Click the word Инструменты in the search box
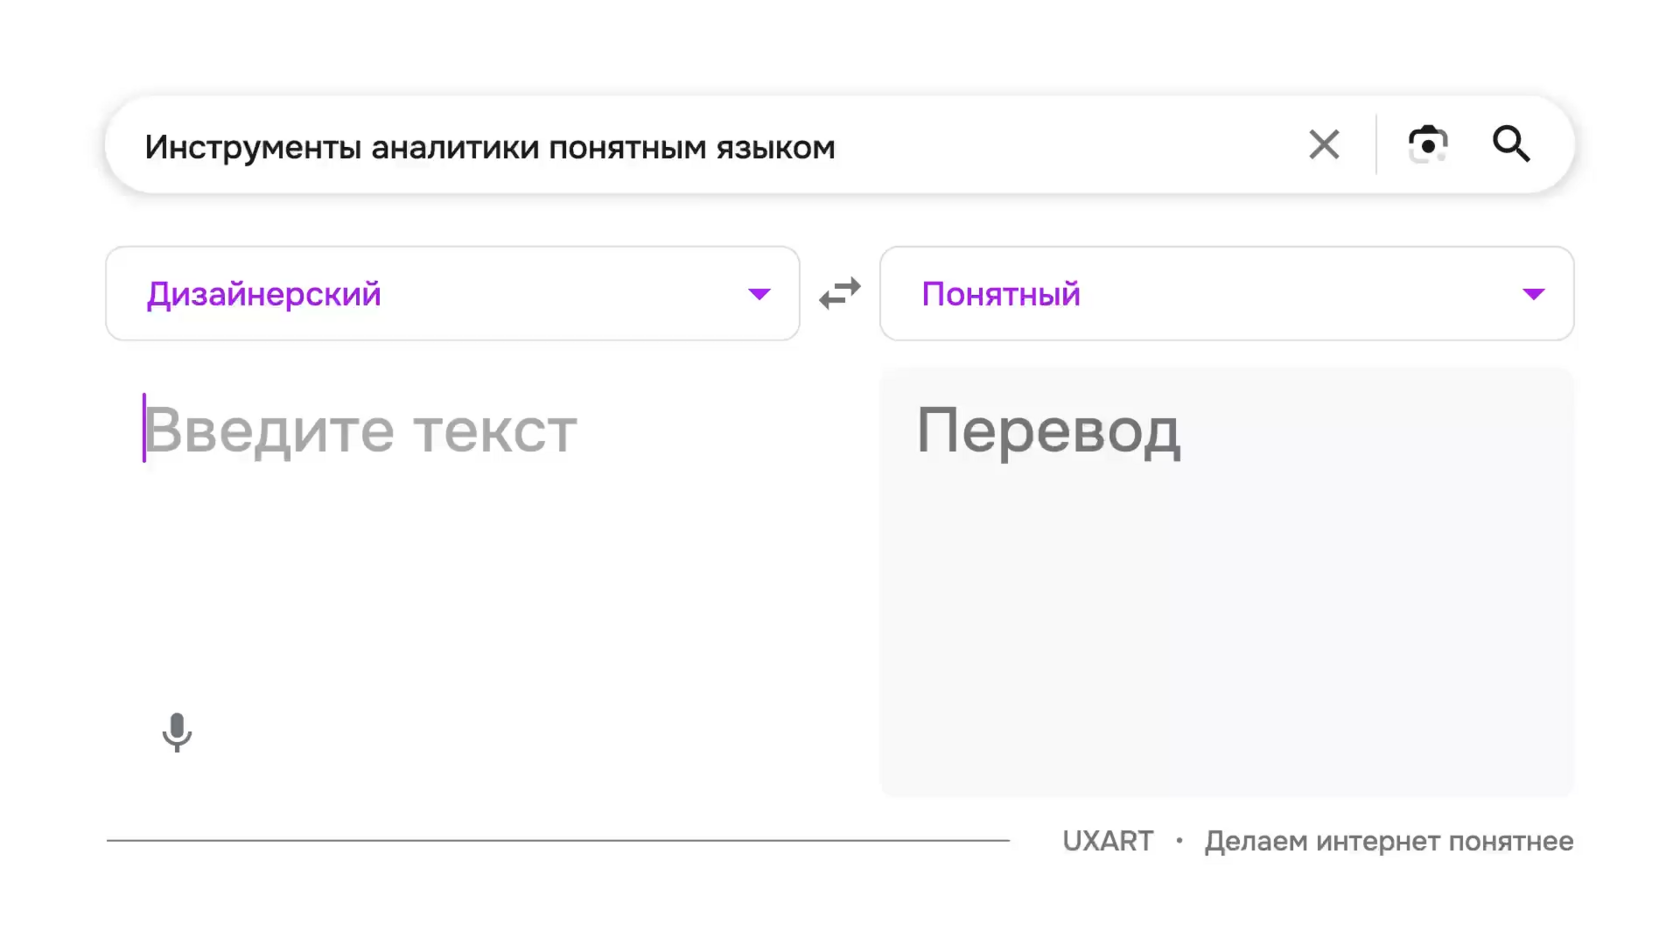The height and width of the screenshot is (945, 1680). [252, 147]
